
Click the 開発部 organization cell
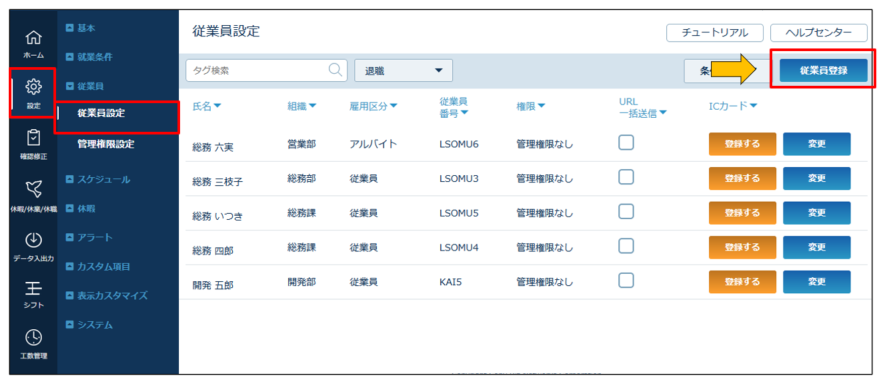coord(301,282)
